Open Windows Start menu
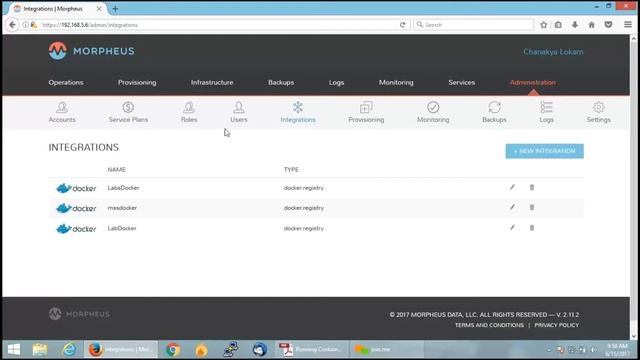The width and height of the screenshot is (640, 360). click(x=14, y=349)
